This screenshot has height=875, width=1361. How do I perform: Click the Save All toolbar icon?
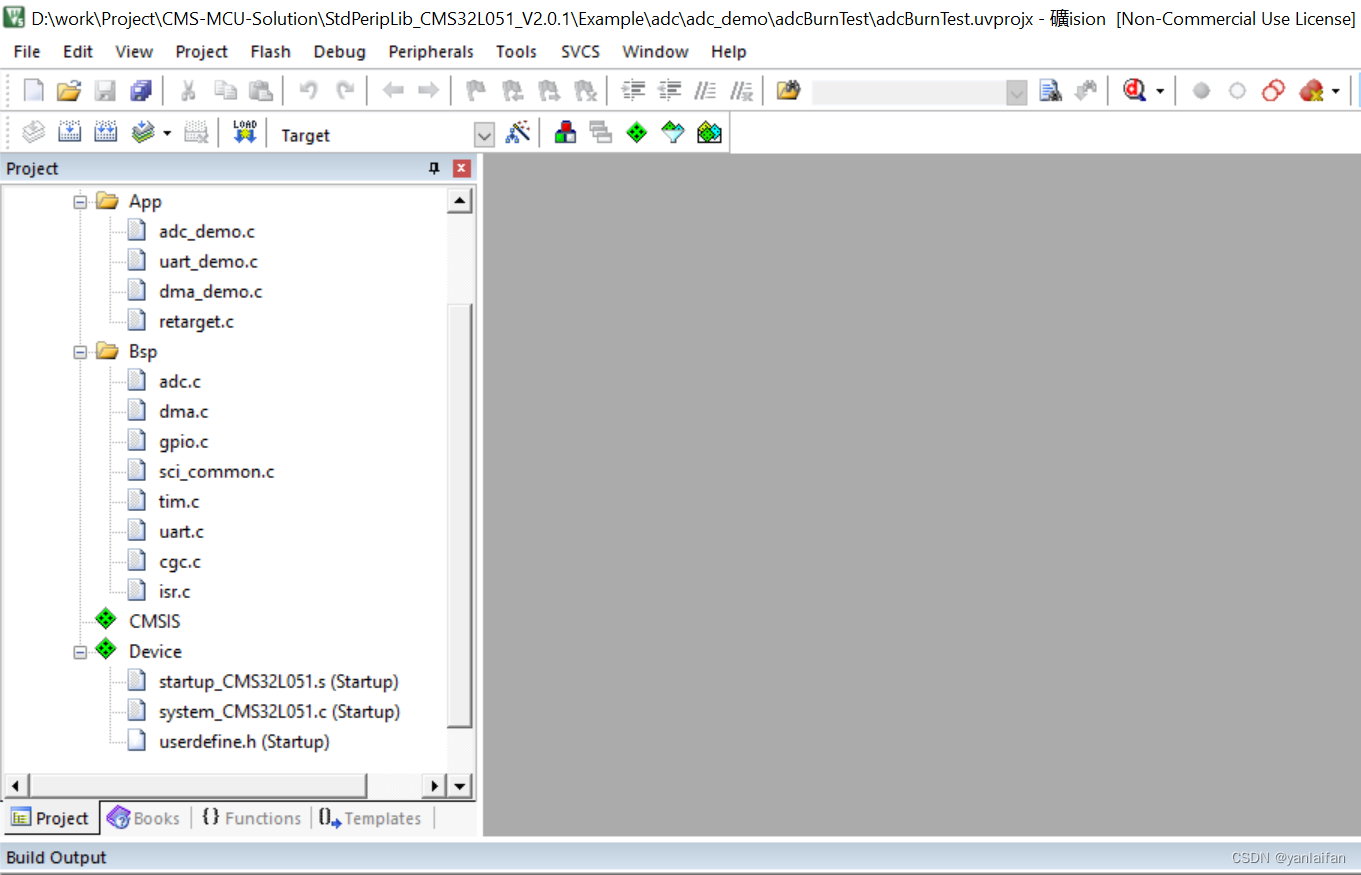[x=141, y=91]
